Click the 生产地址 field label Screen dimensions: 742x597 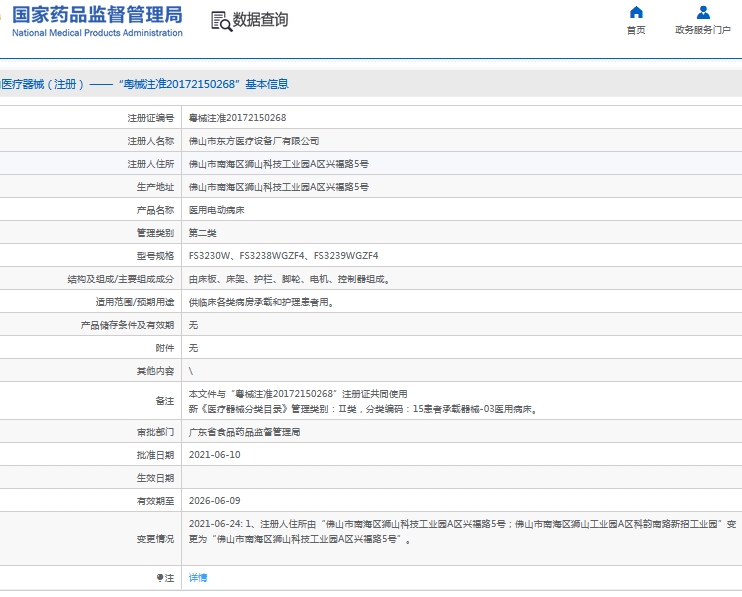156,187
